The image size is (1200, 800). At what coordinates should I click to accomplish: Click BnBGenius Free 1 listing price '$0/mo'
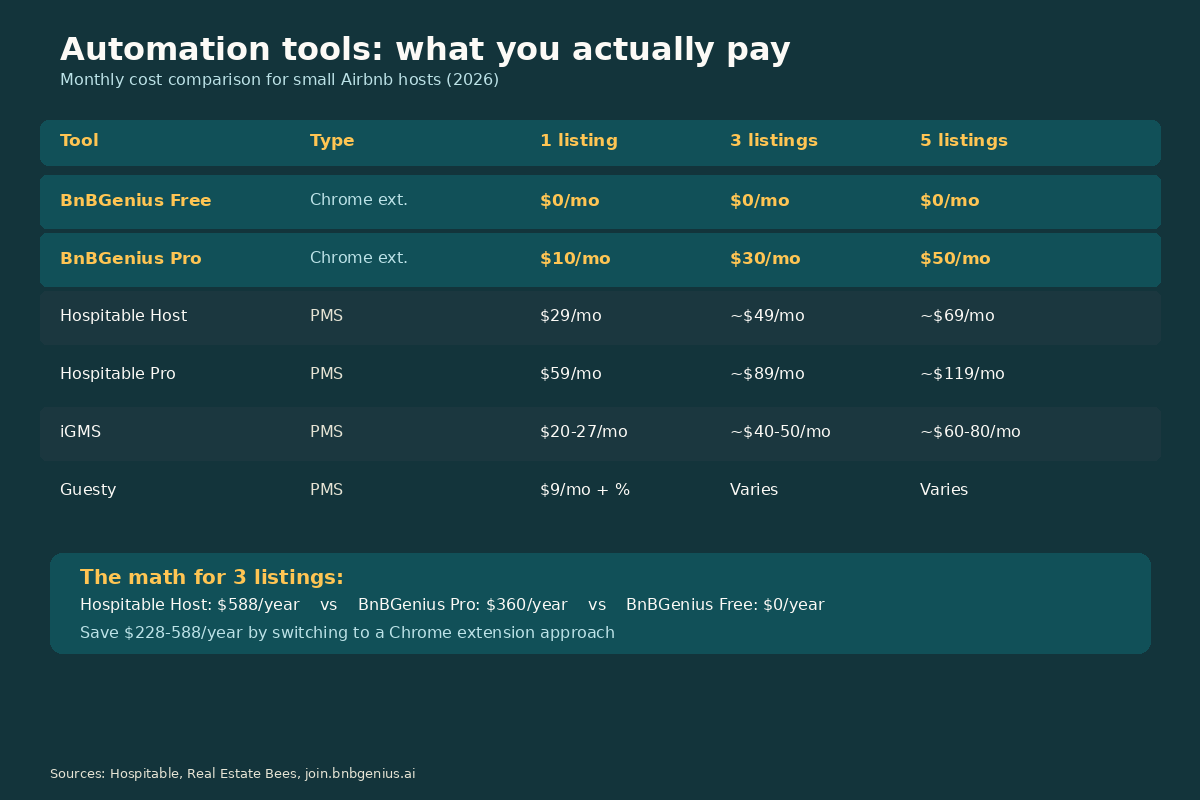click(570, 201)
